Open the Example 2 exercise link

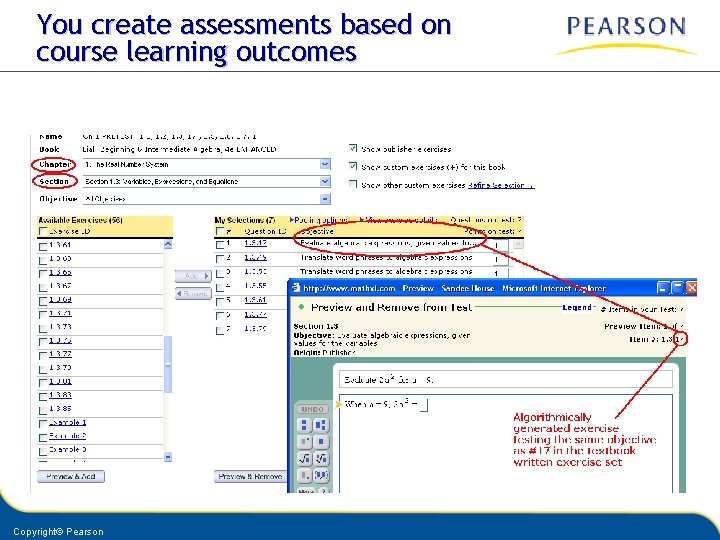tap(68, 435)
